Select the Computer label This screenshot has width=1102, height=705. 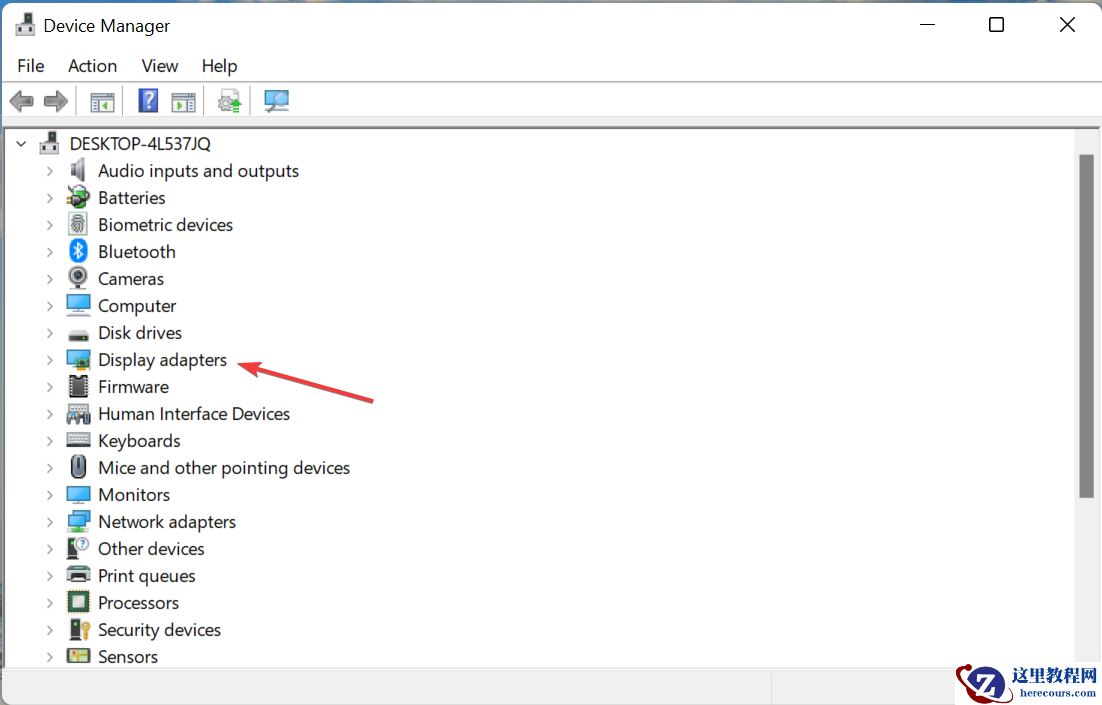coord(137,306)
